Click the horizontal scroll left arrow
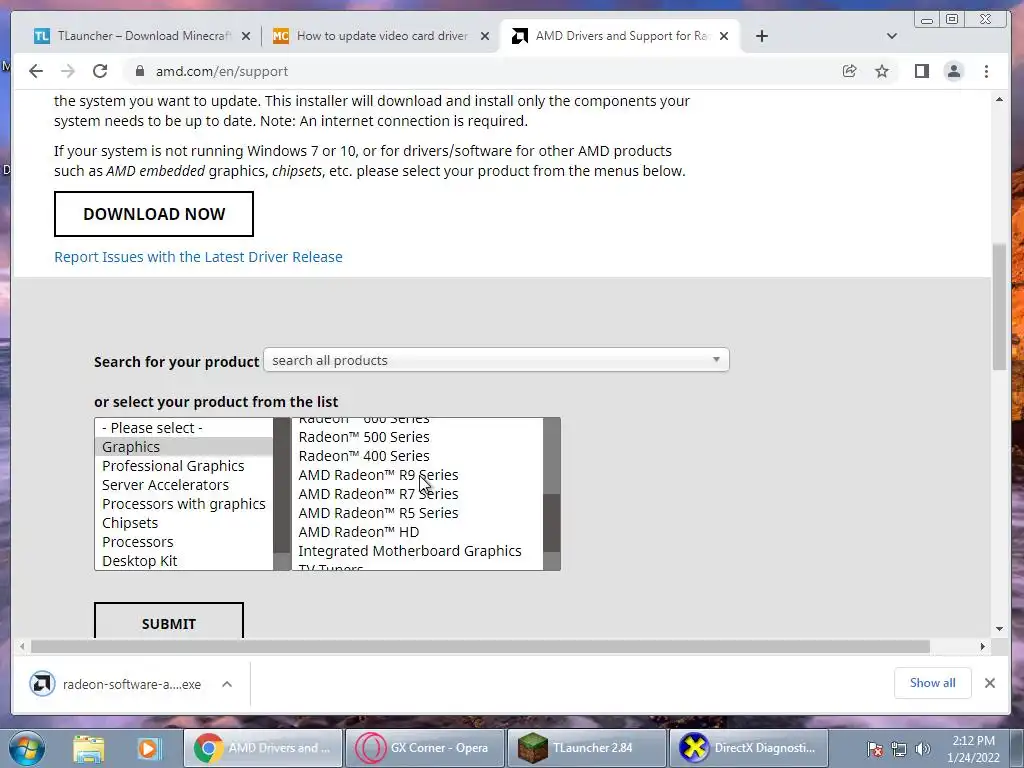 [22, 647]
